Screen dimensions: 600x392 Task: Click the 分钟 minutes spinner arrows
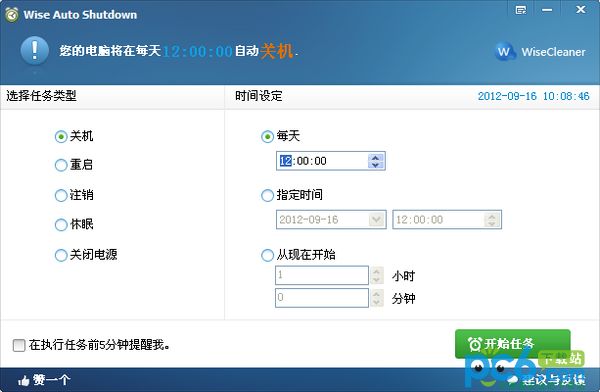[x=377, y=298]
